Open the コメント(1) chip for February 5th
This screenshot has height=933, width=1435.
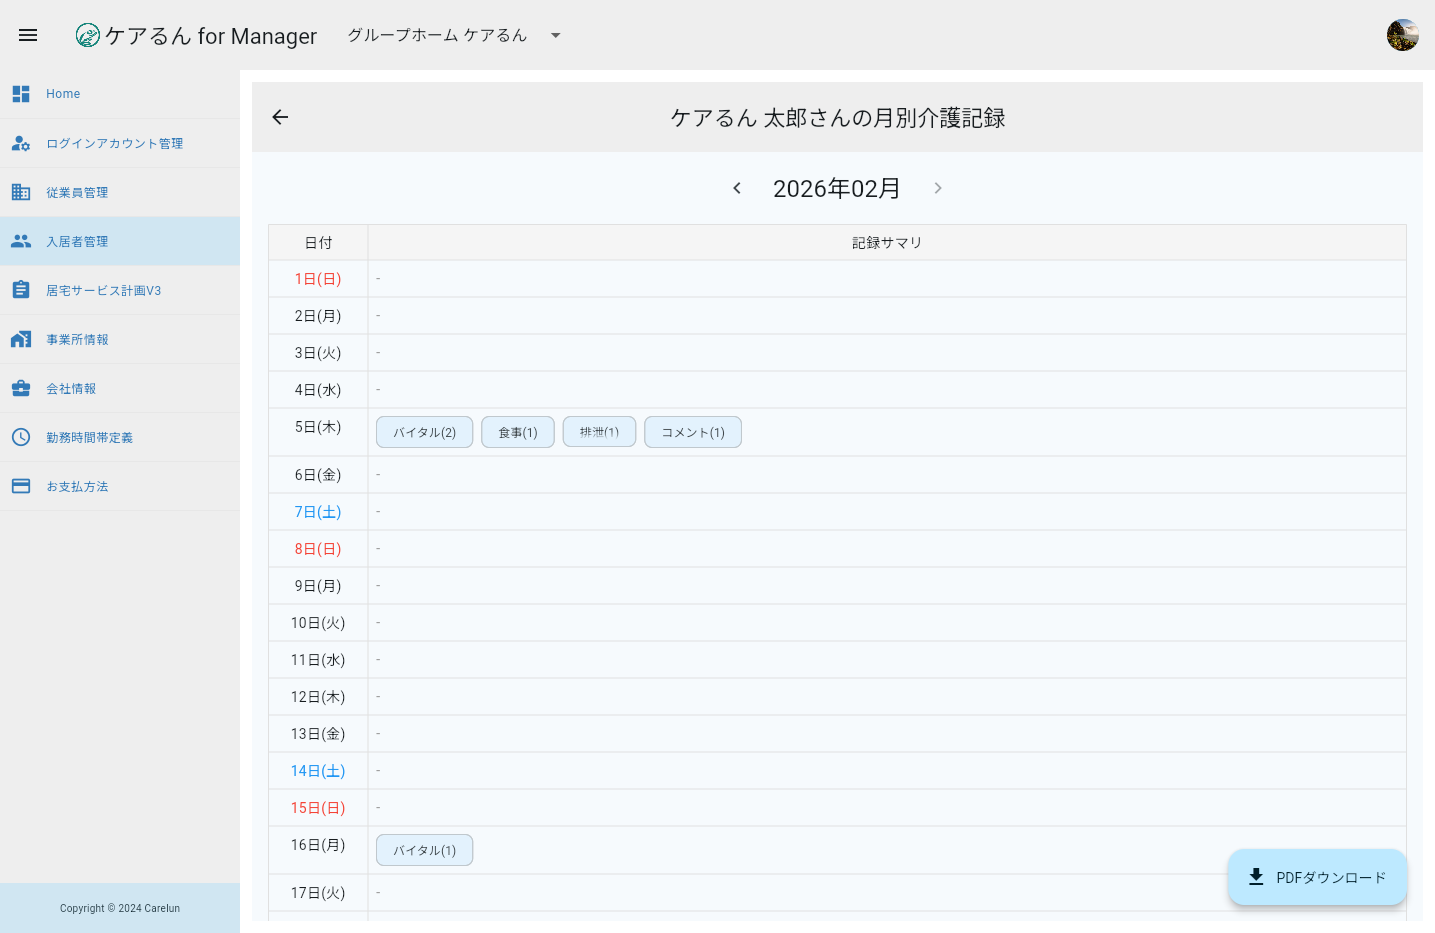[692, 432]
